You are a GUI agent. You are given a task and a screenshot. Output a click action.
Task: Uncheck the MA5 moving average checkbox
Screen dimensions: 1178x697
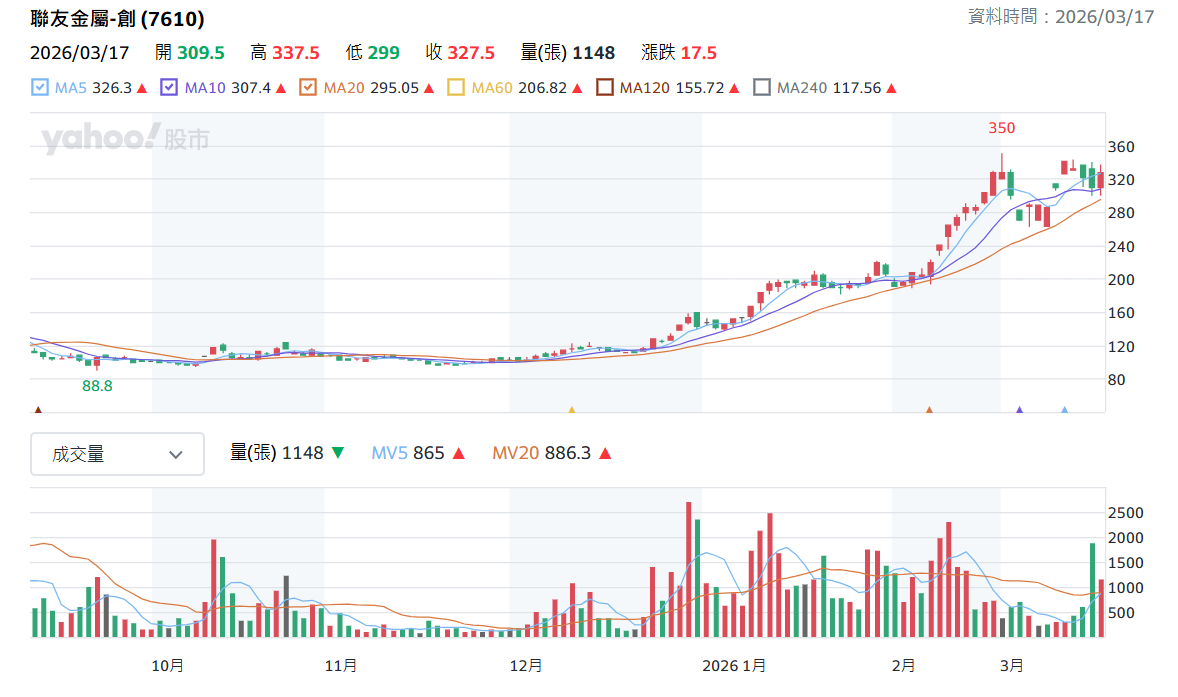40,88
